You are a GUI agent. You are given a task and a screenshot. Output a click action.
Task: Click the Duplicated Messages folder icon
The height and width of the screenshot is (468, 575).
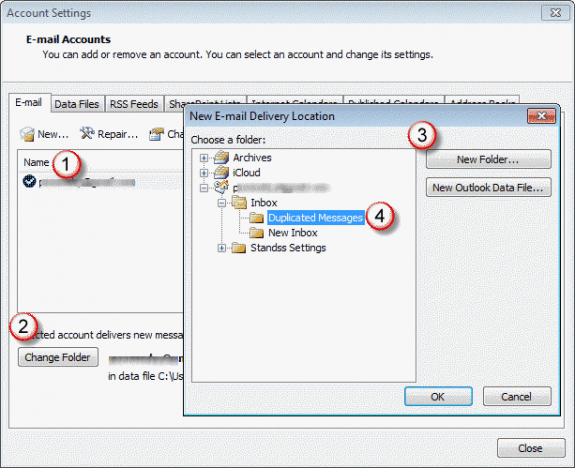click(256, 217)
